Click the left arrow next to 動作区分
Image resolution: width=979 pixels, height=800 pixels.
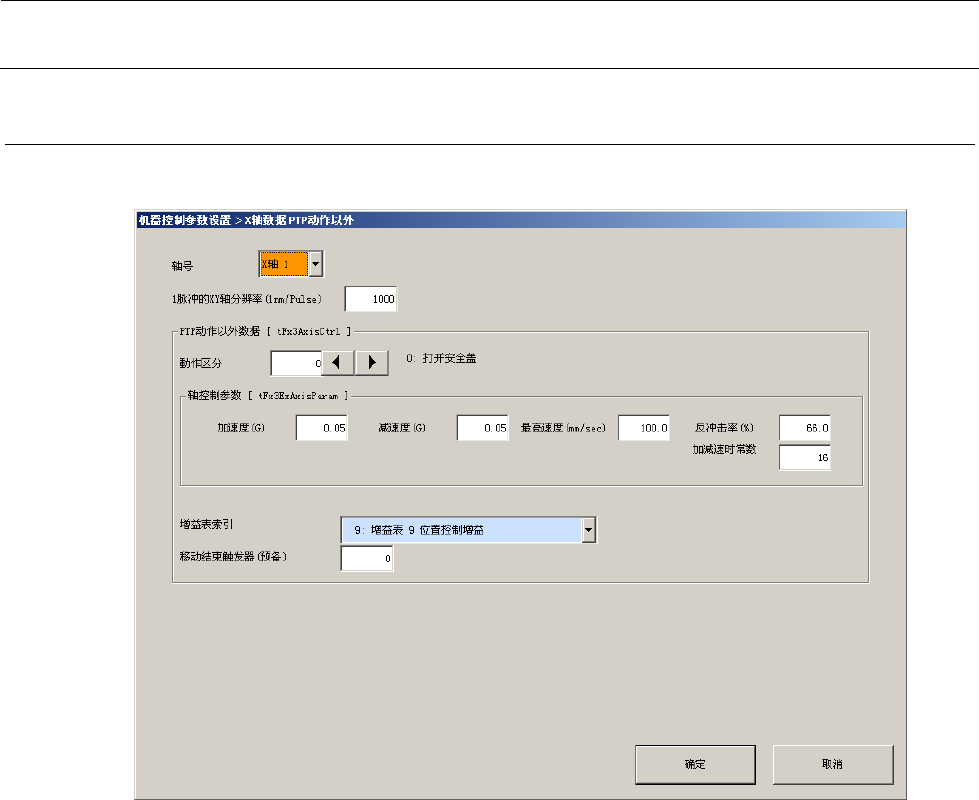pyautogui.click(x=338, y=362)
